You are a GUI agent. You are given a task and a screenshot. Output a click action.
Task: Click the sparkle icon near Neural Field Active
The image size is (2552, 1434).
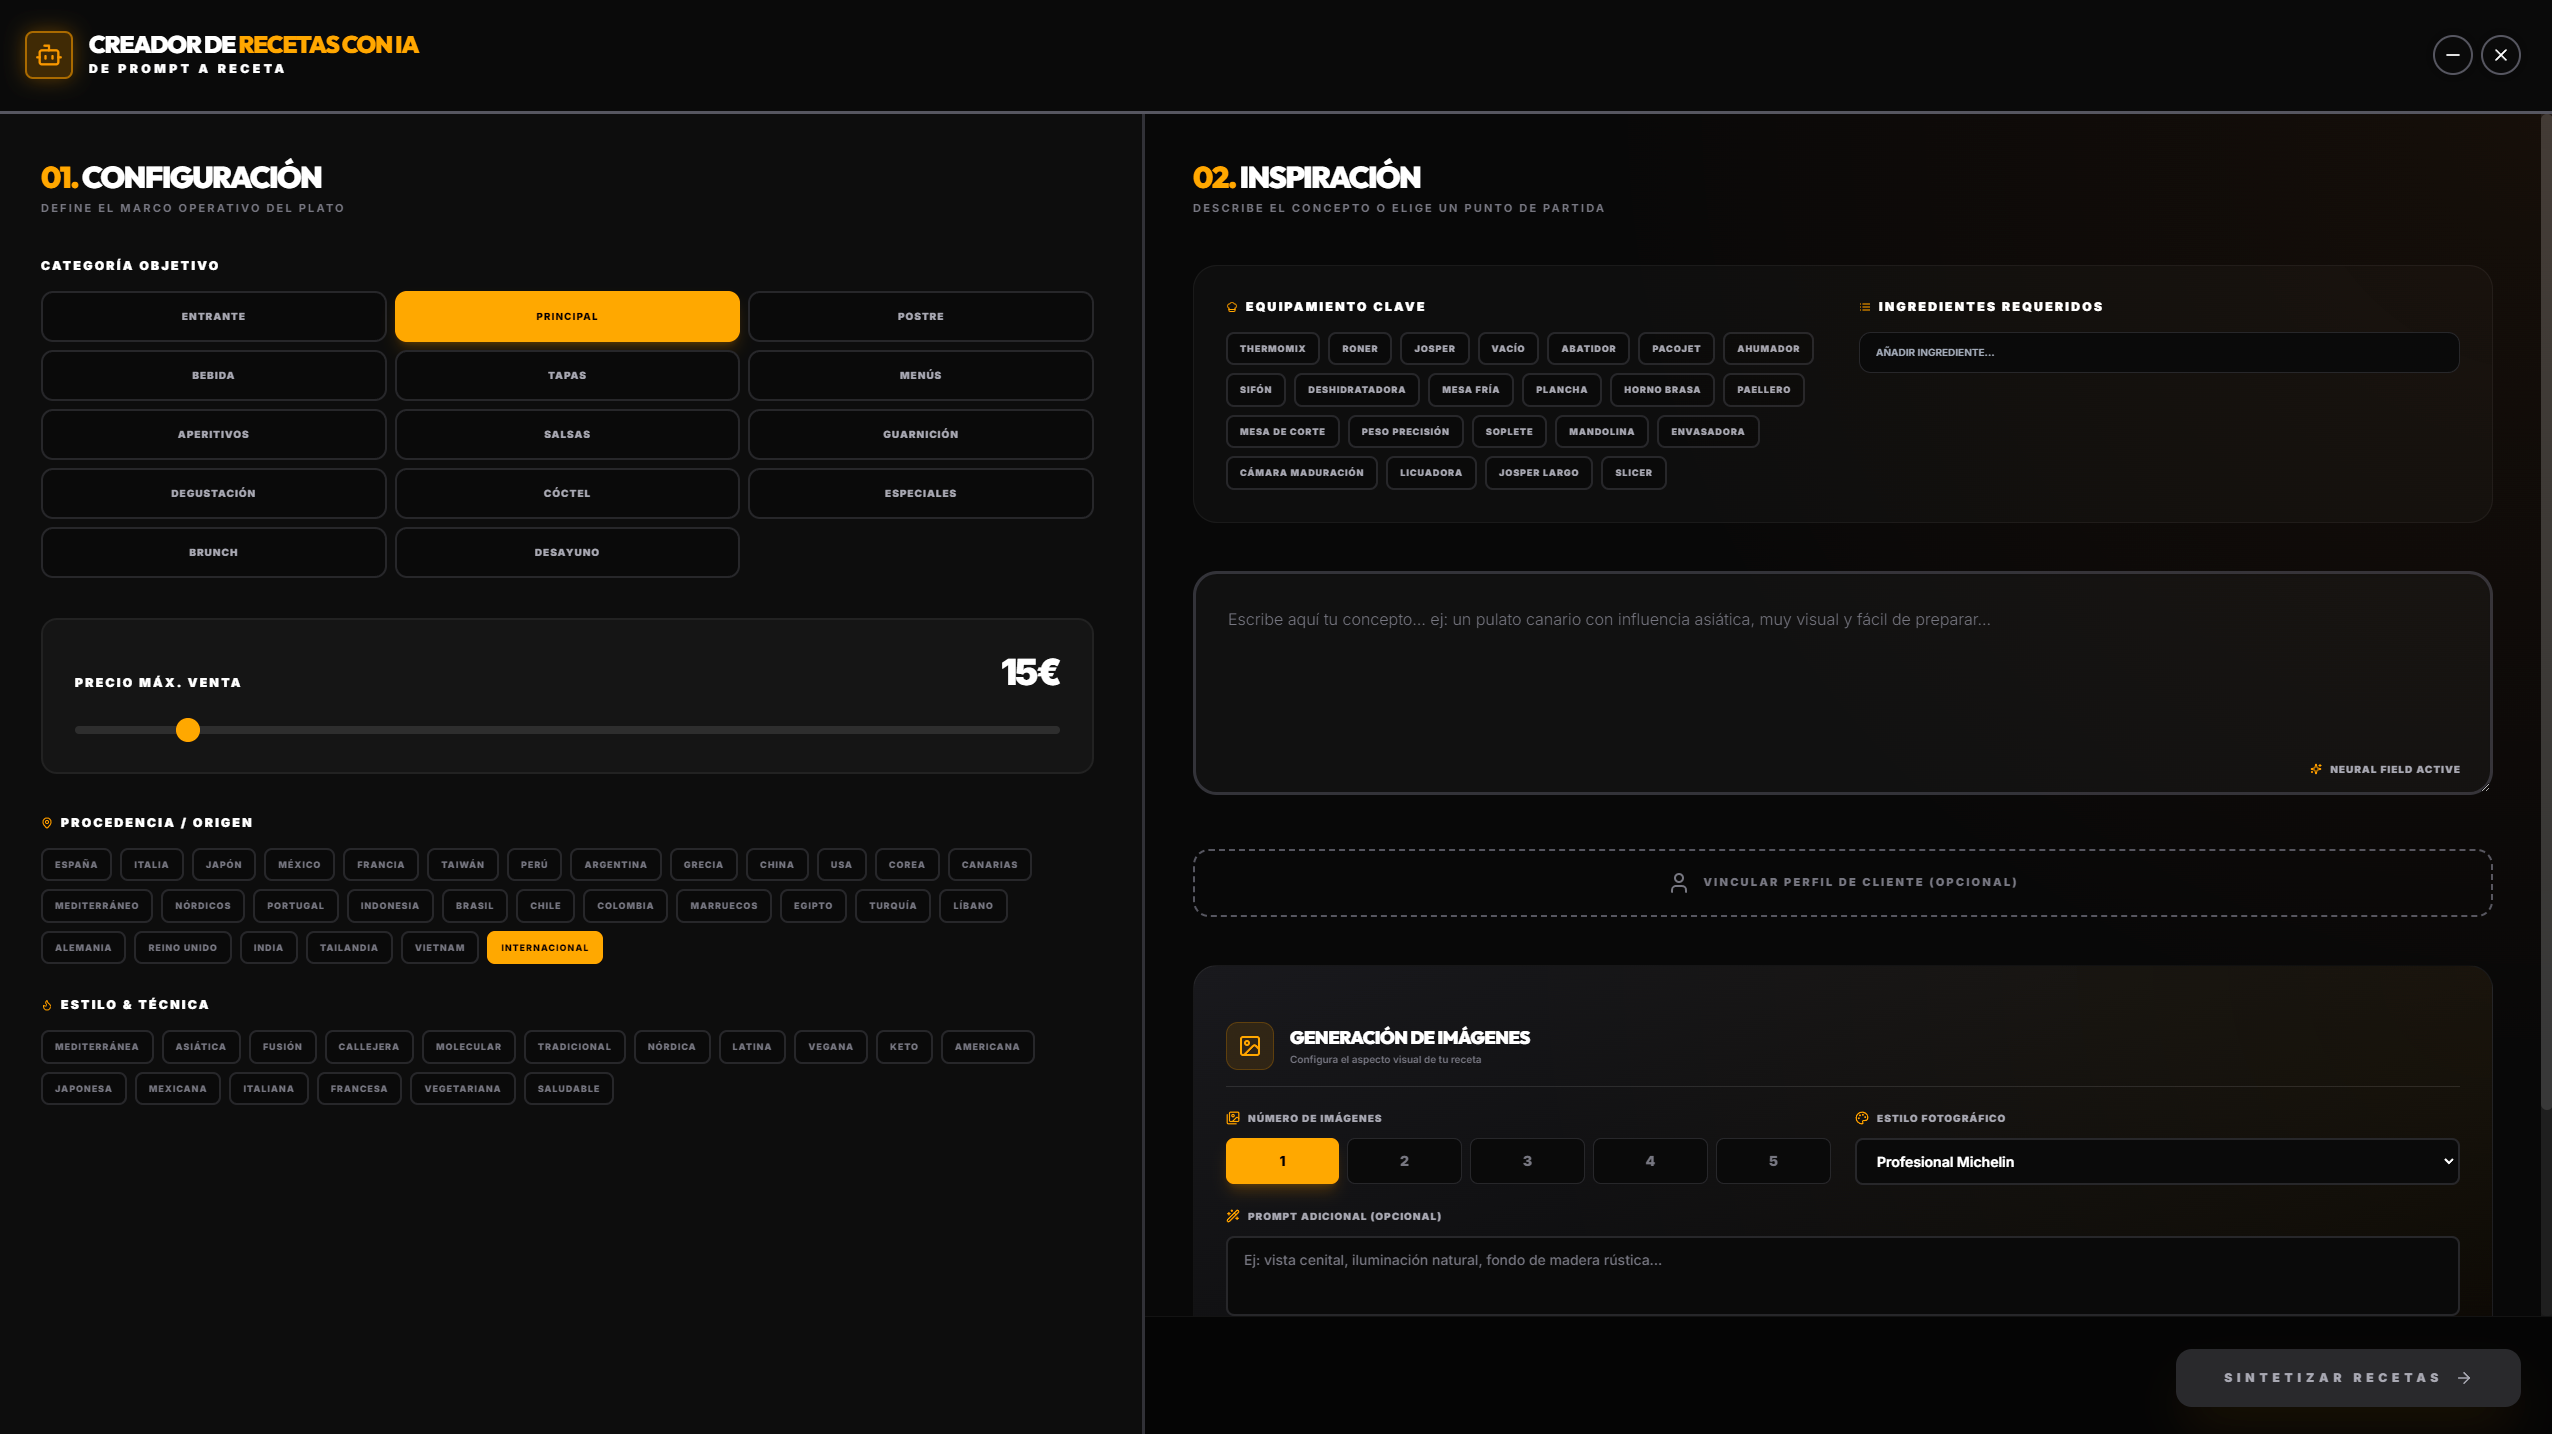click(2316, 769)
